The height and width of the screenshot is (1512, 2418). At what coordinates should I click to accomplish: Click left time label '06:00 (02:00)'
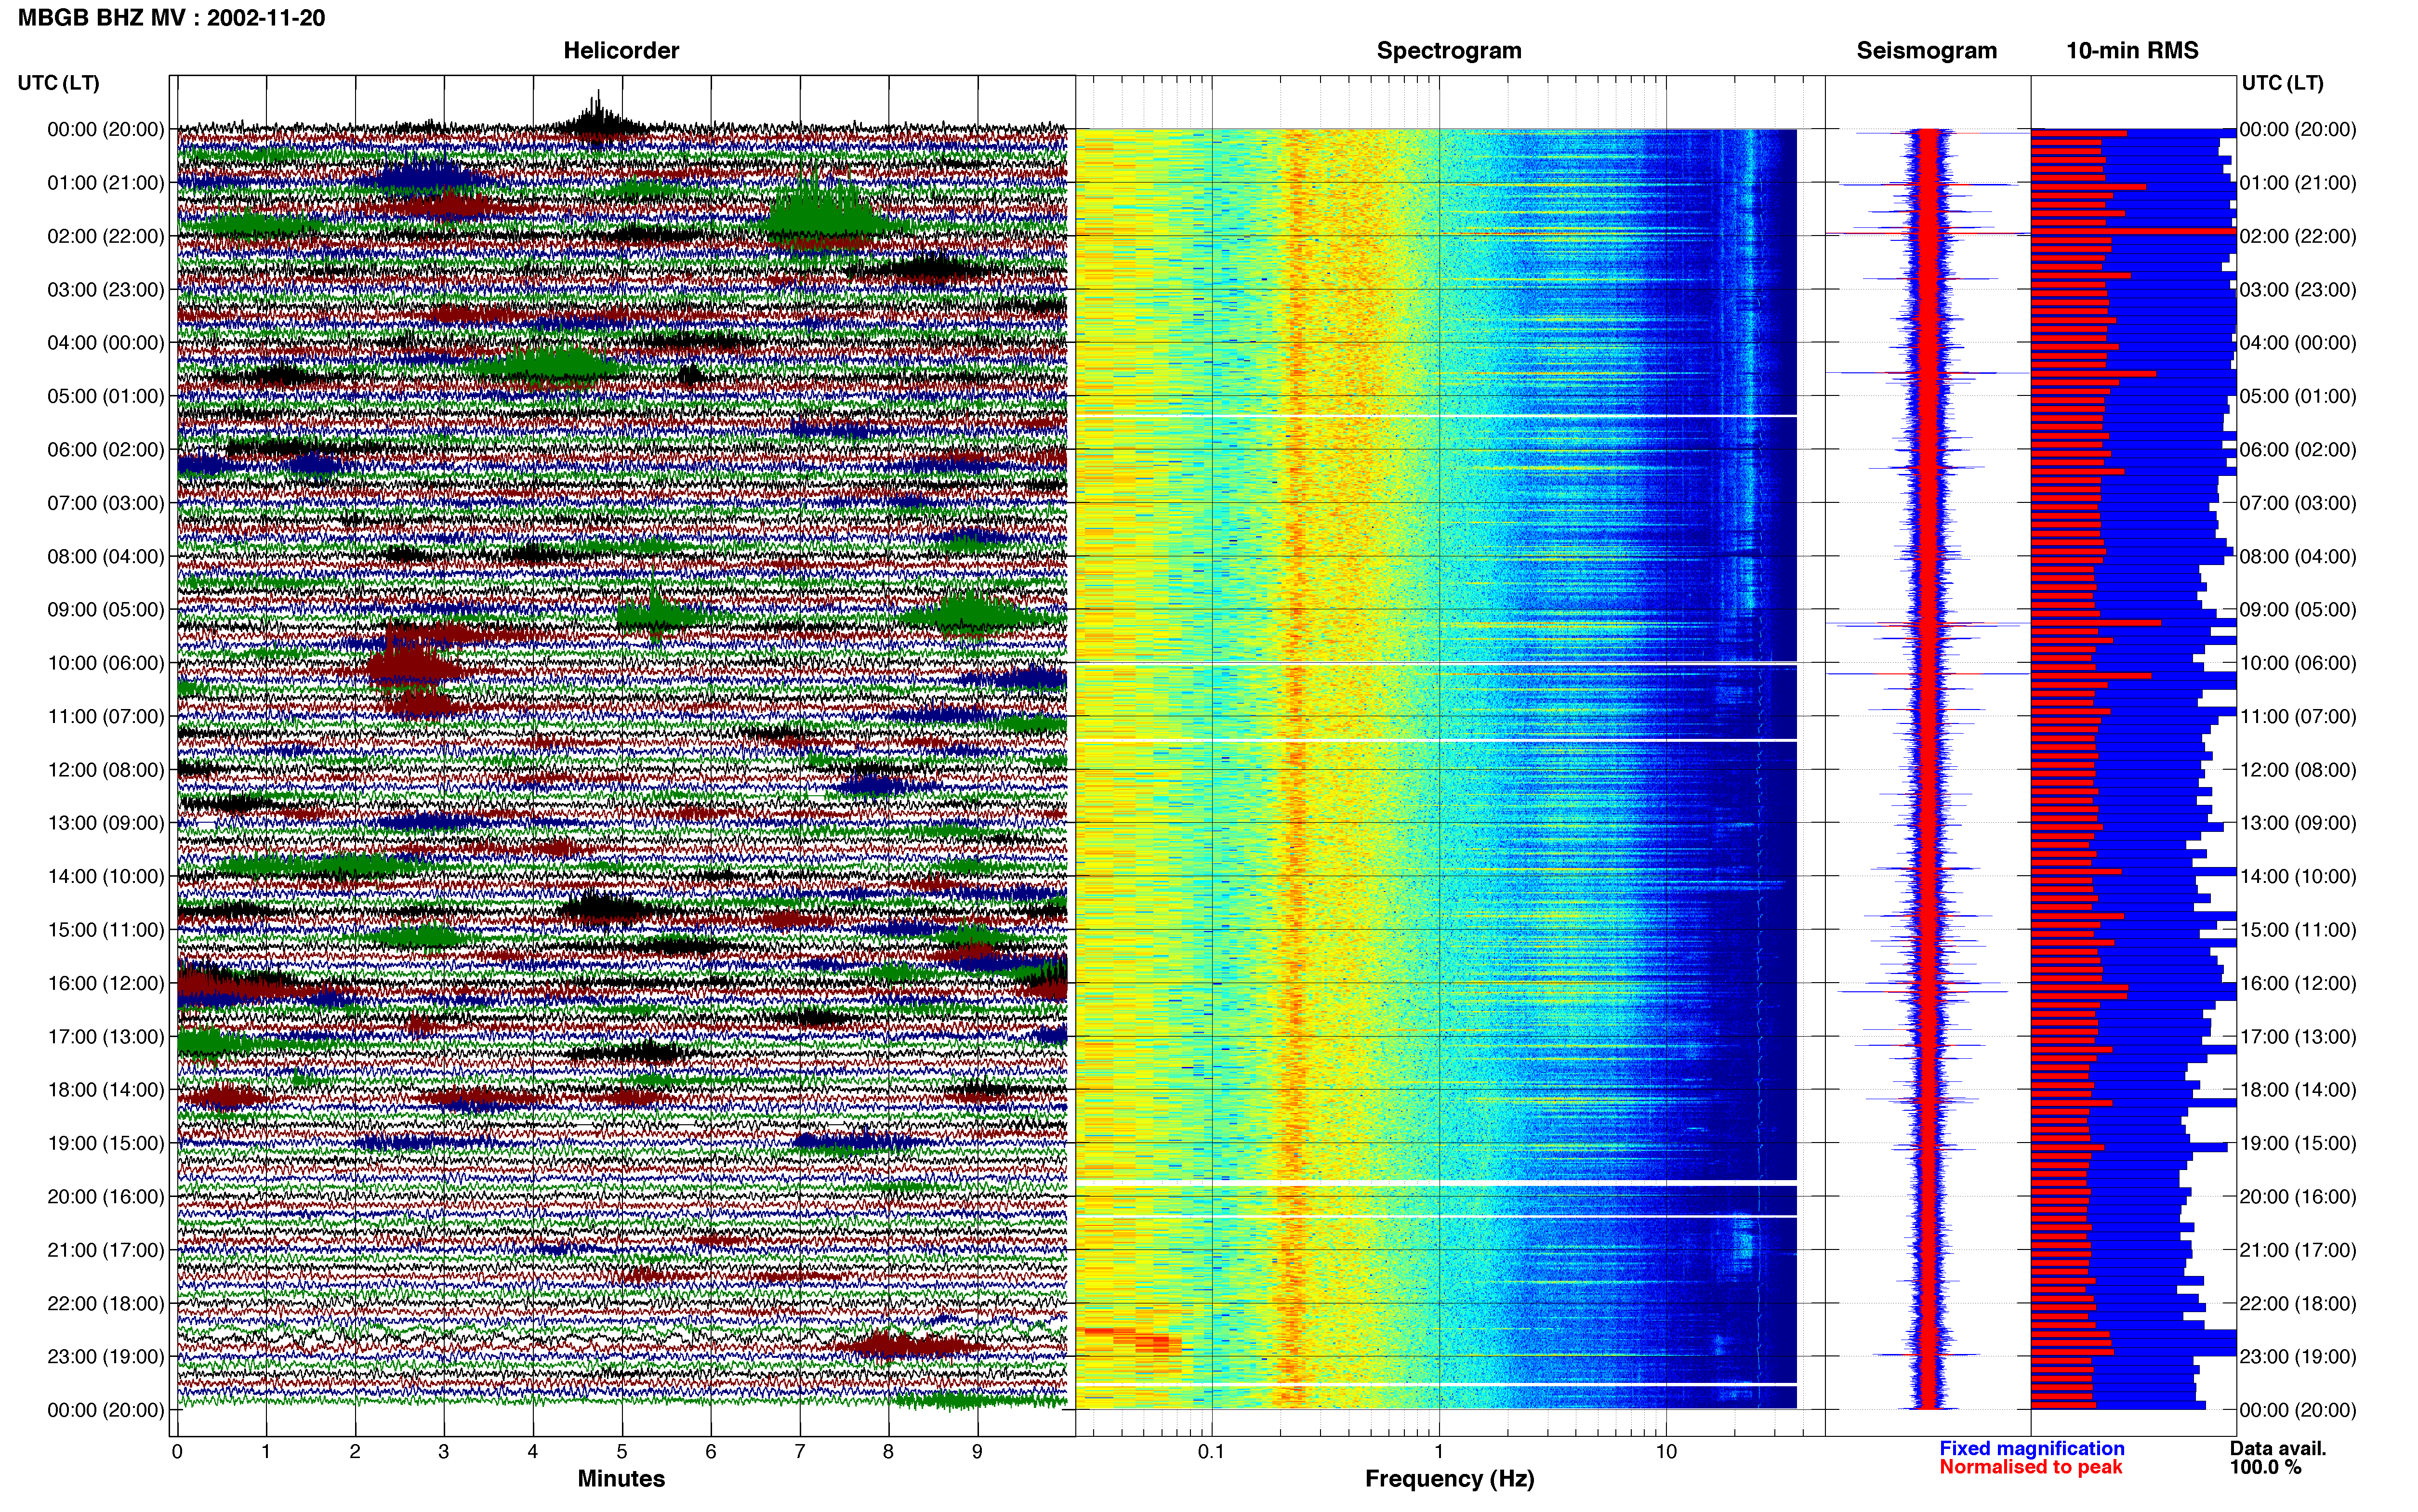coord(106,450)
